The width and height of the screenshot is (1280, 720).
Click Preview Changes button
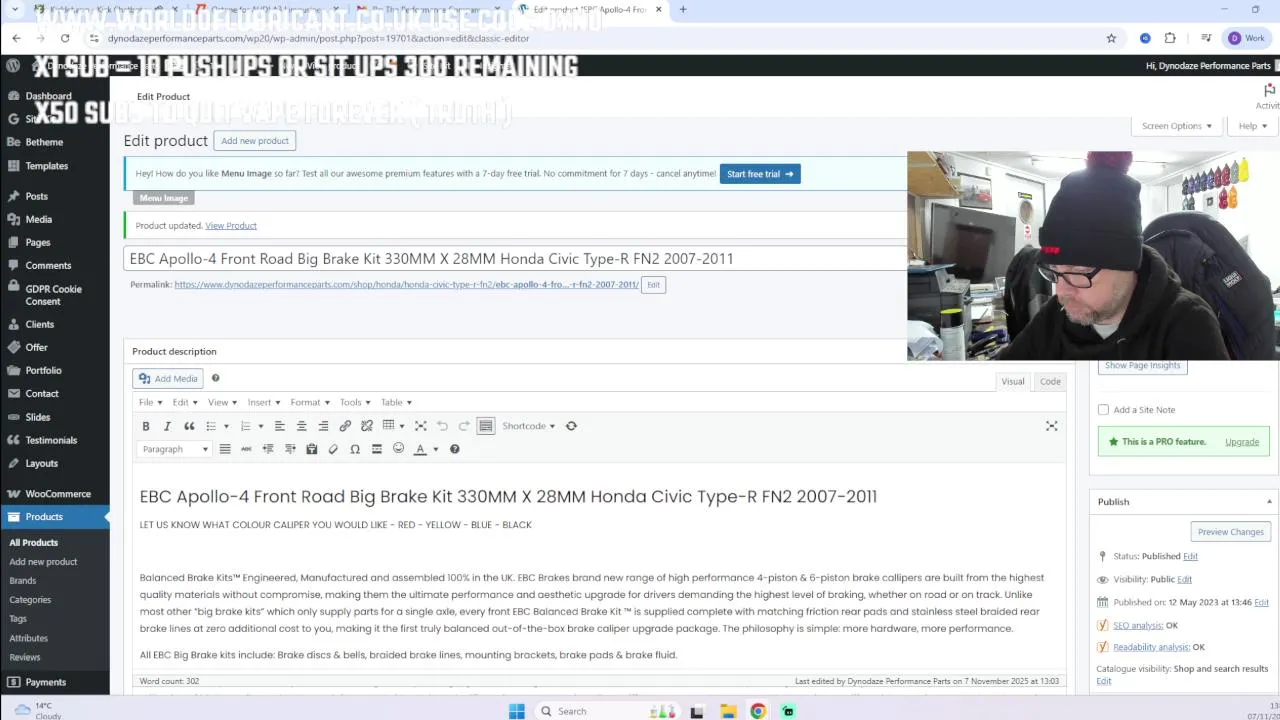(1231, 532)
